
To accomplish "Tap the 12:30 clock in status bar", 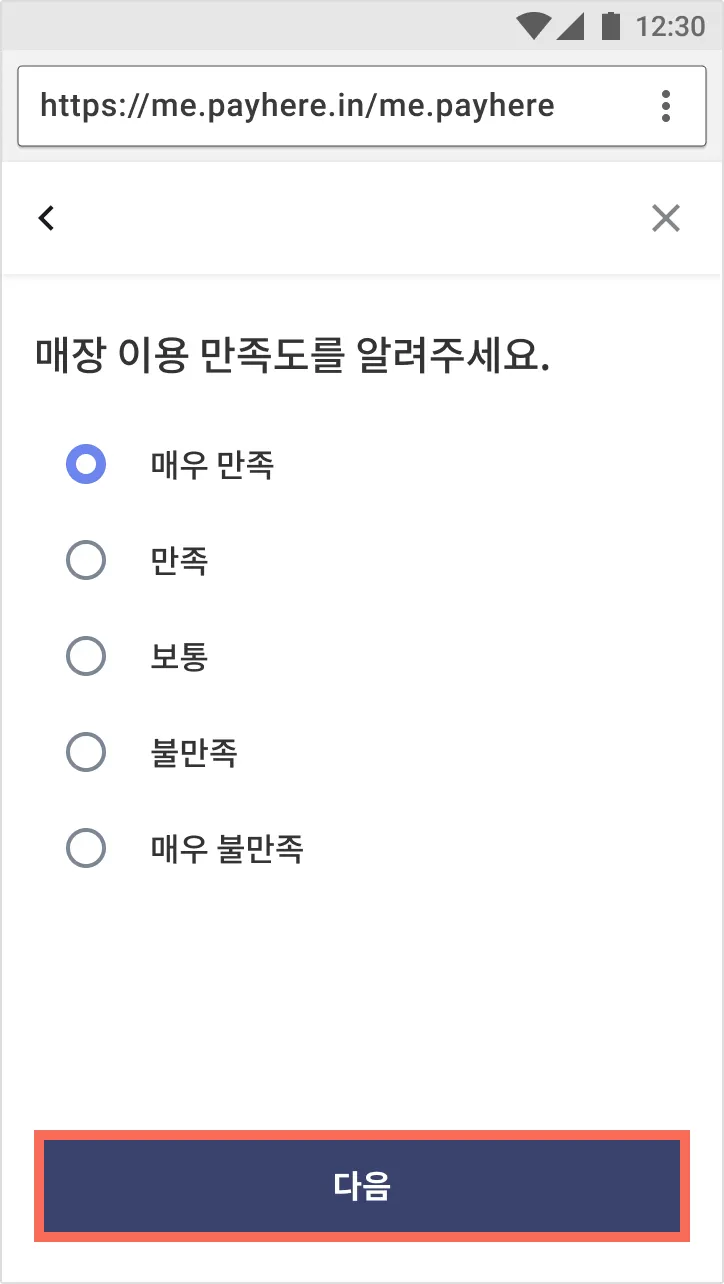I will (x=670, y=27).
